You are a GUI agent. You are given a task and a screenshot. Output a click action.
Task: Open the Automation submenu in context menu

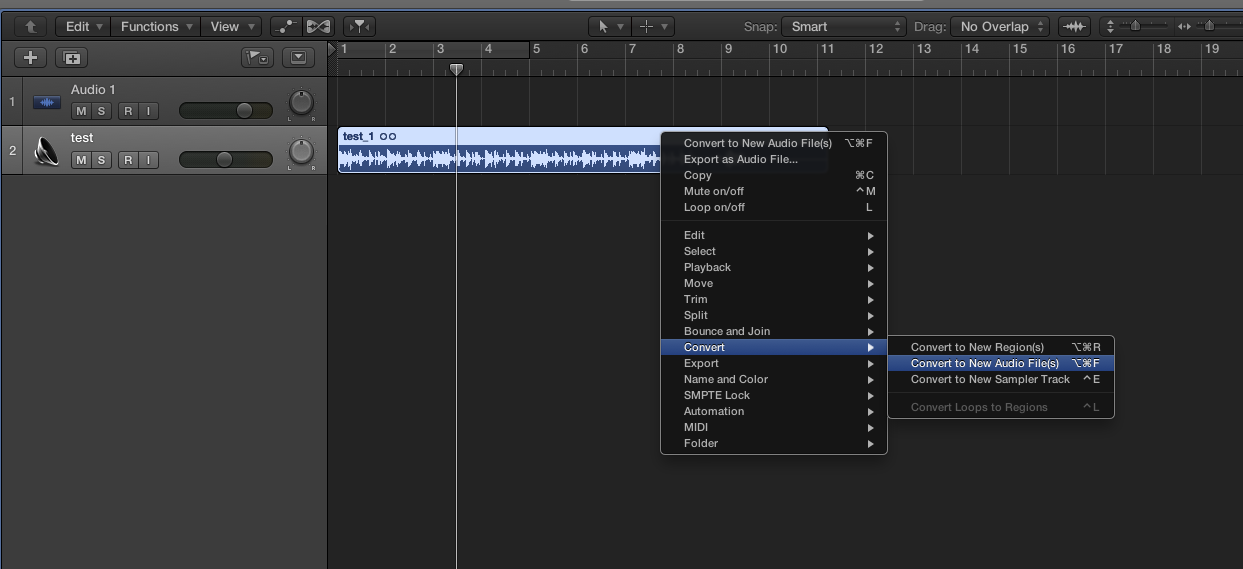(x=774, y=412)
